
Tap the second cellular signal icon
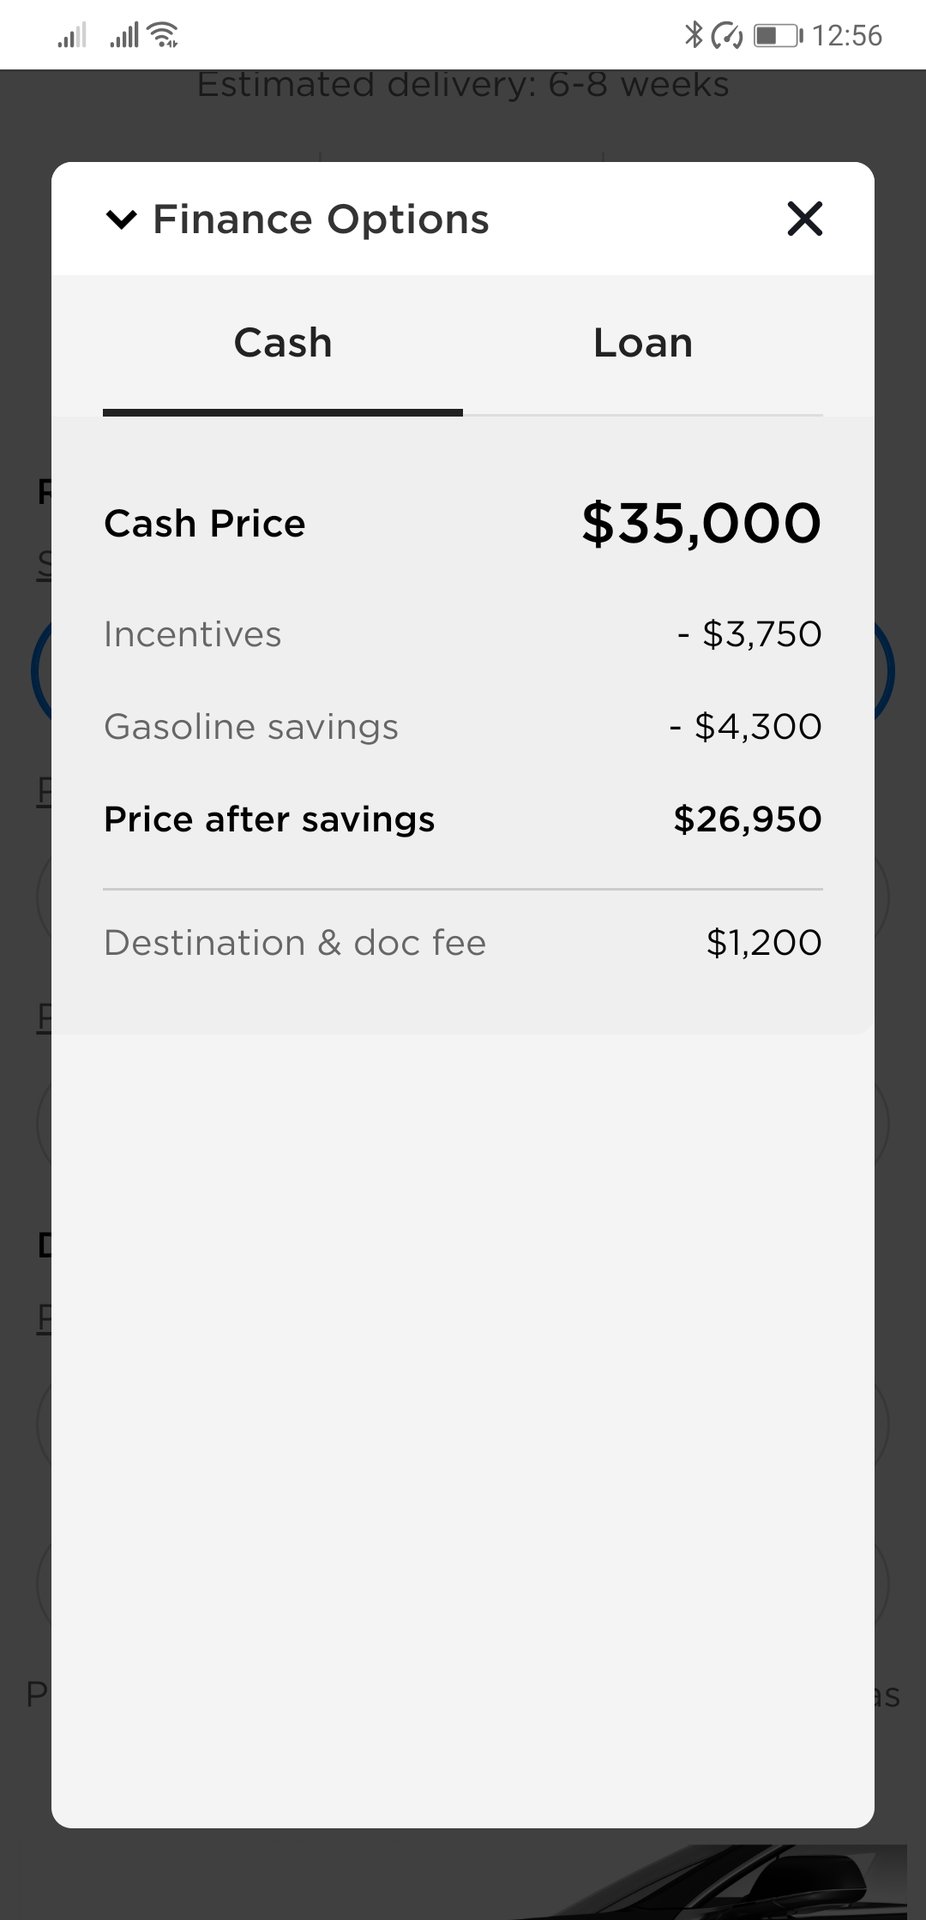(124, 37)
